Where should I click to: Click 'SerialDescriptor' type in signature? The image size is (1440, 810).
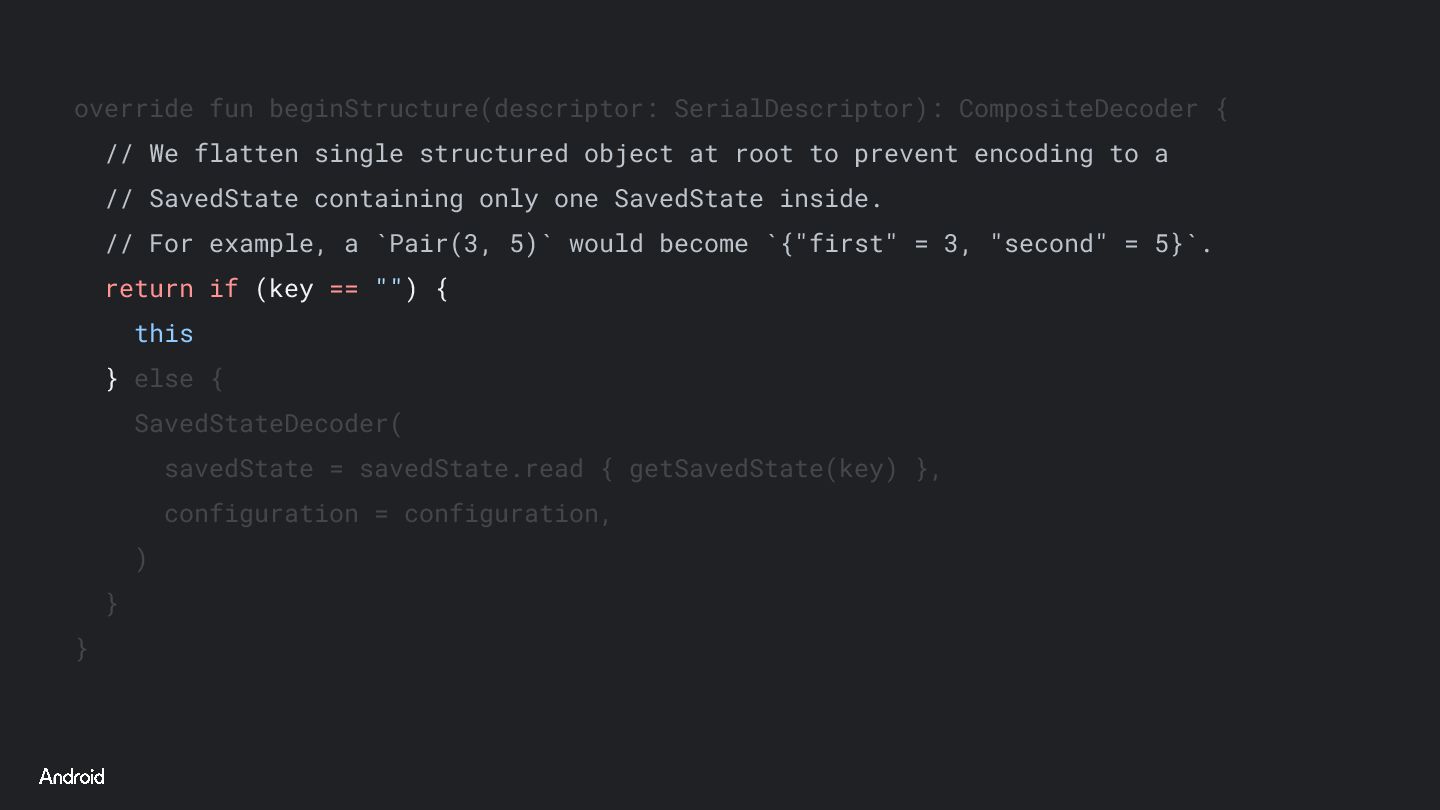point(794,109)
